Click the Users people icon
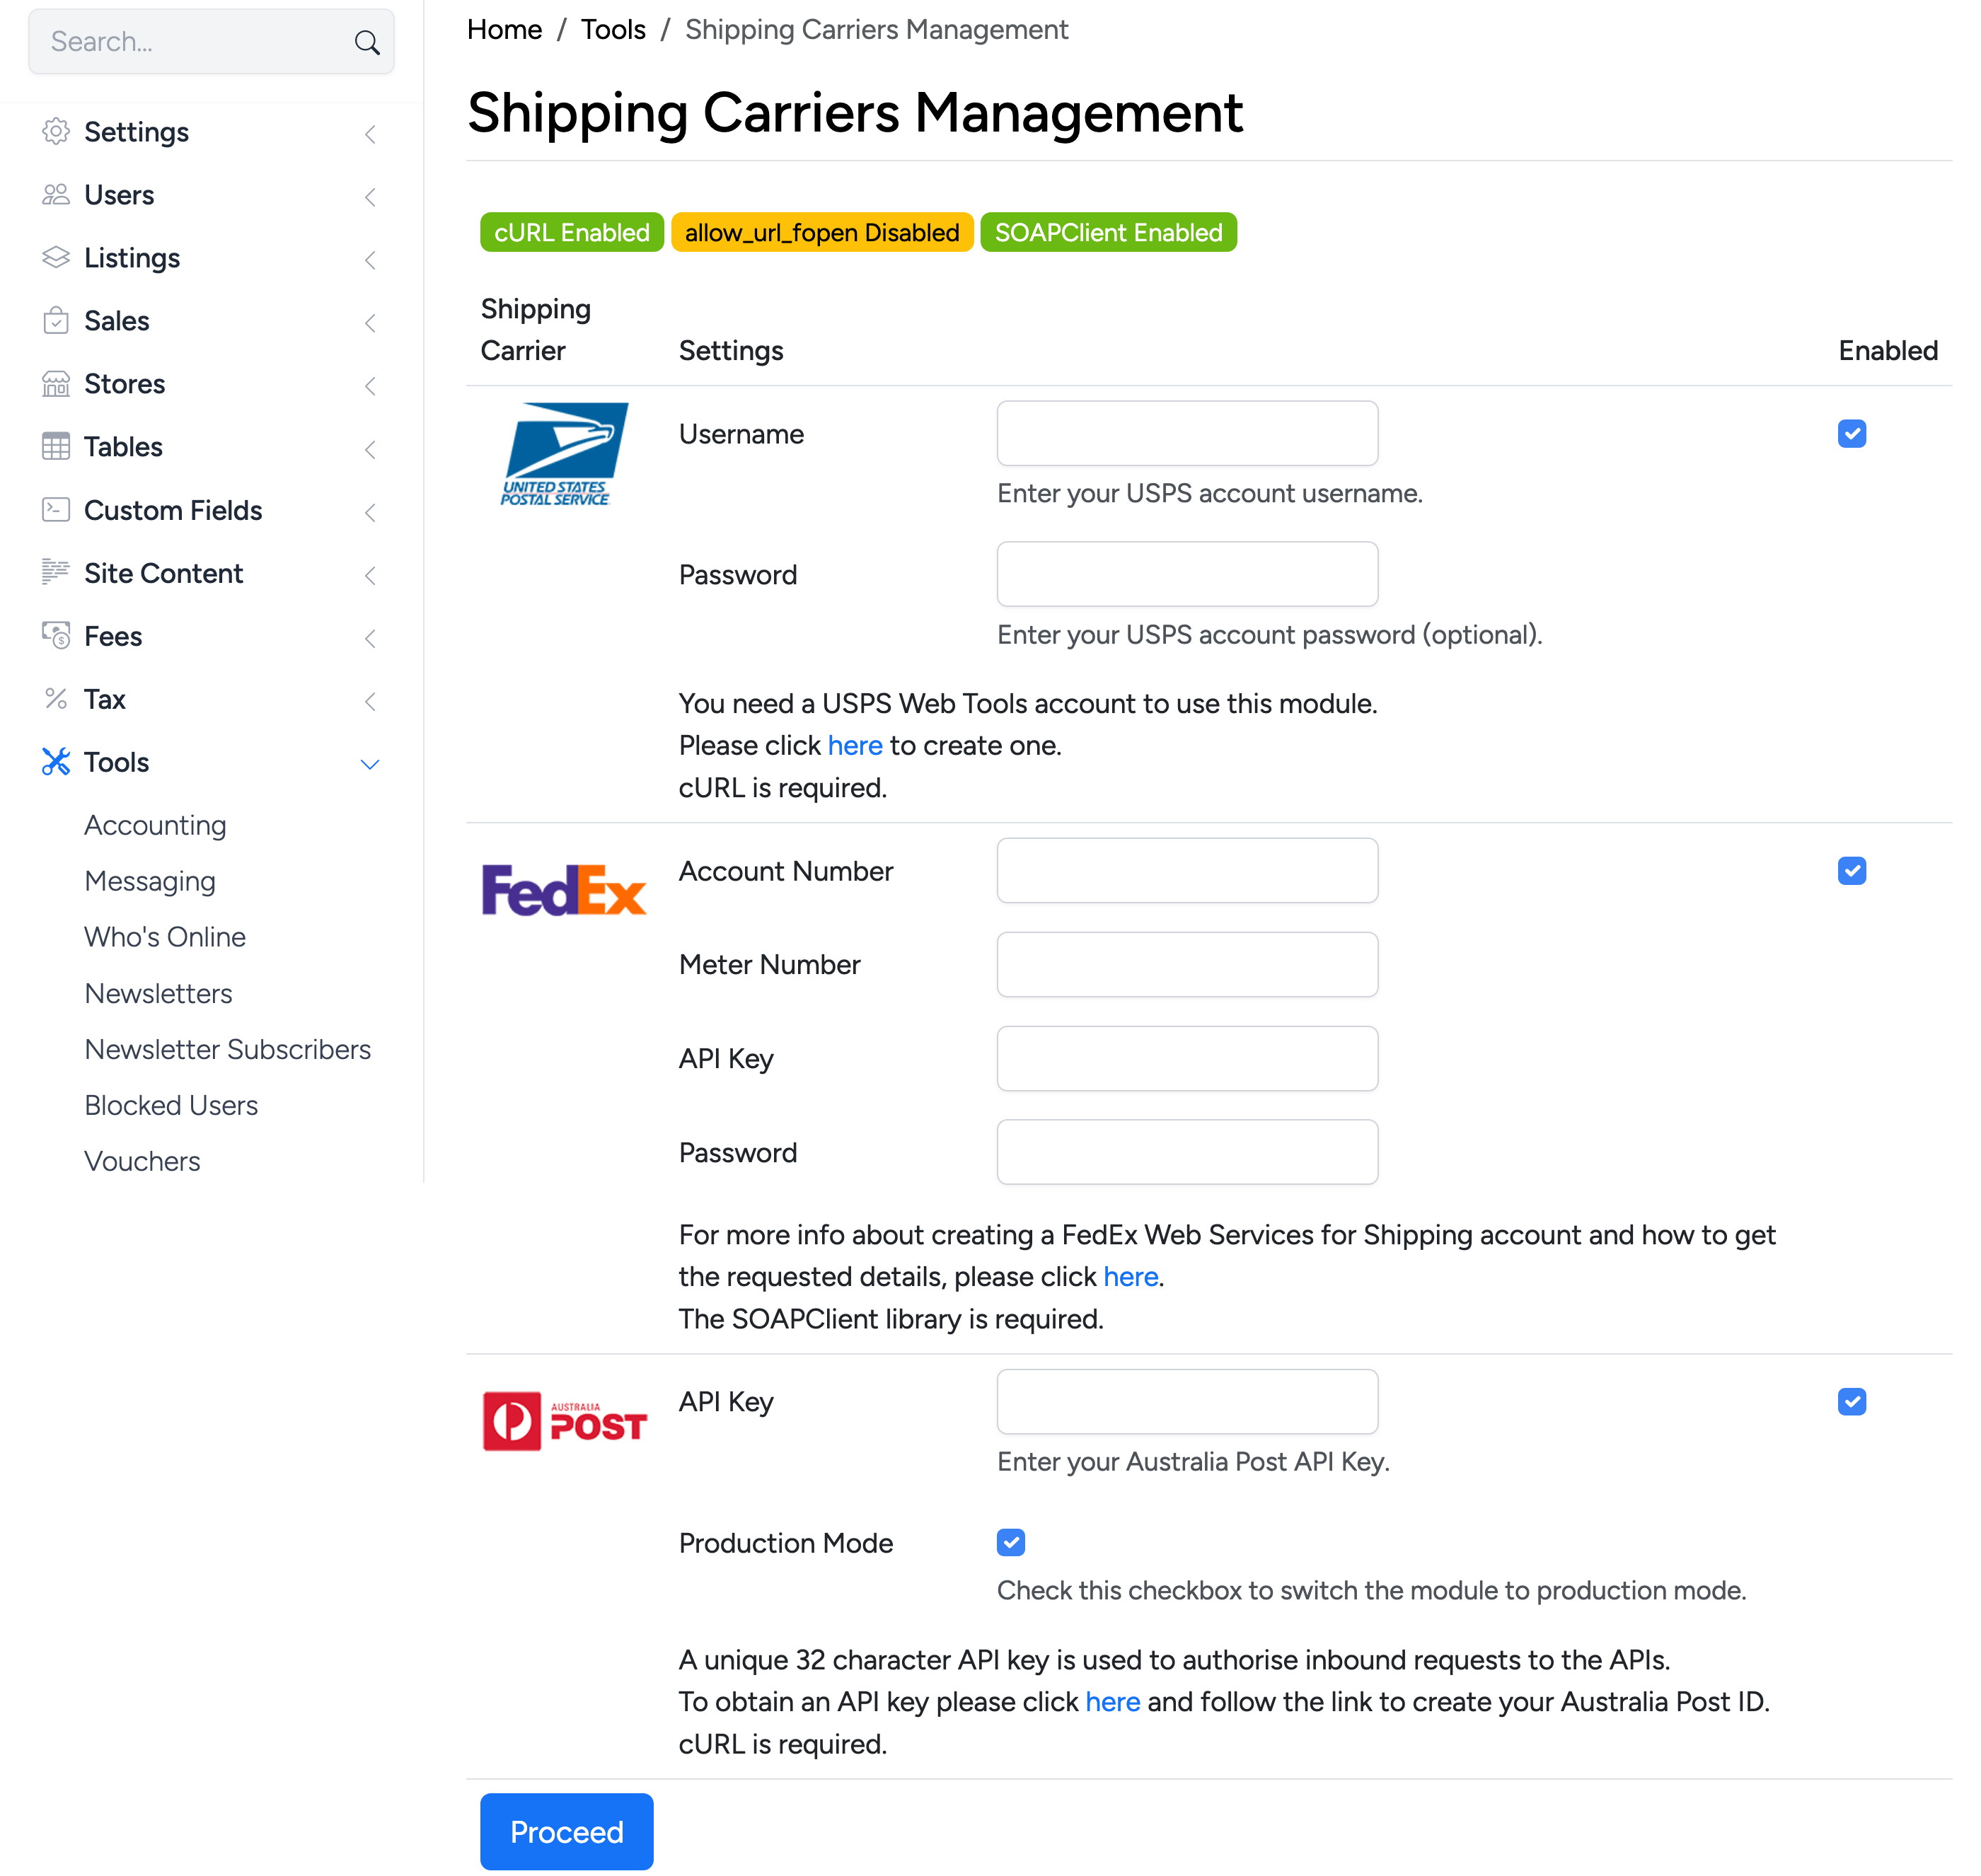This screenshot has width=1981, height=1876. 56,195
